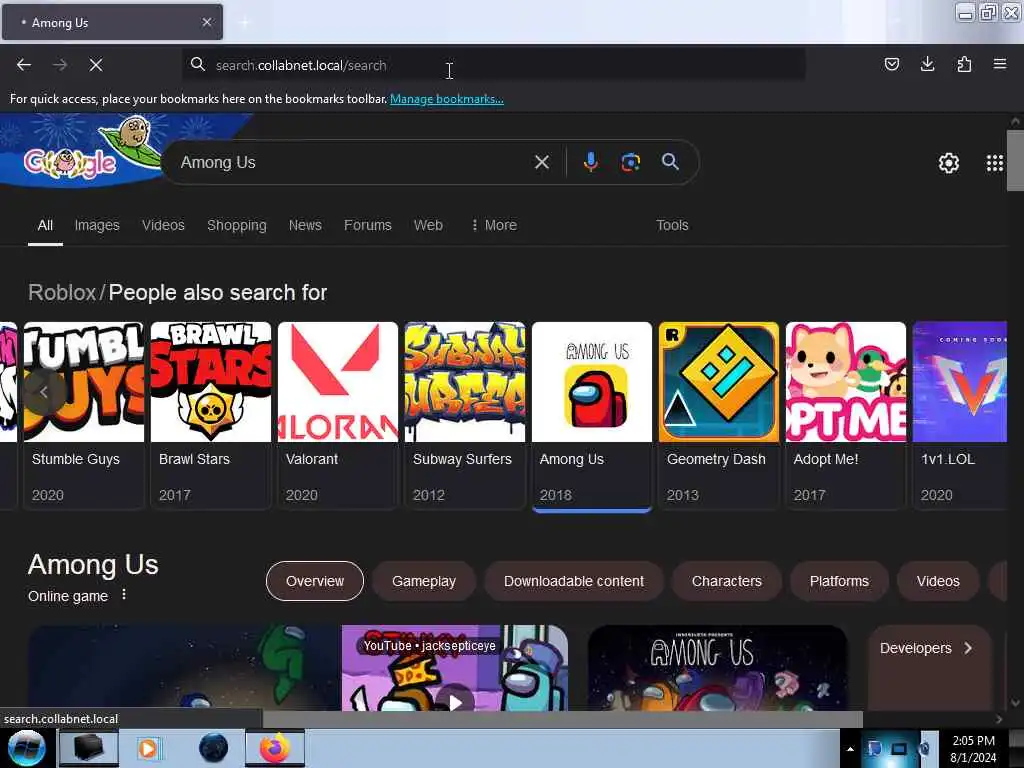Viewport: 1024px width, 768px height.
Task: Open the media player taskbar icon
Action: (148, 748)
